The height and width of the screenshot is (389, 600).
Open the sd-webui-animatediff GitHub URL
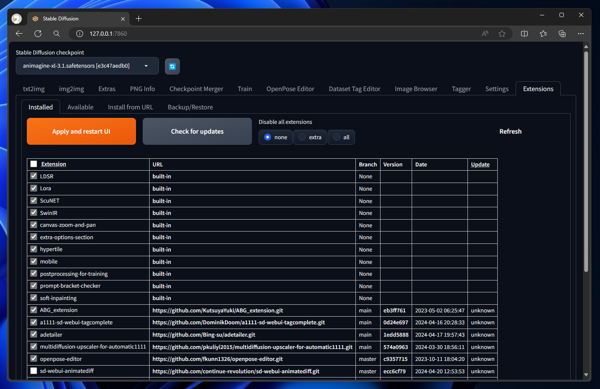tap(236, 371)
